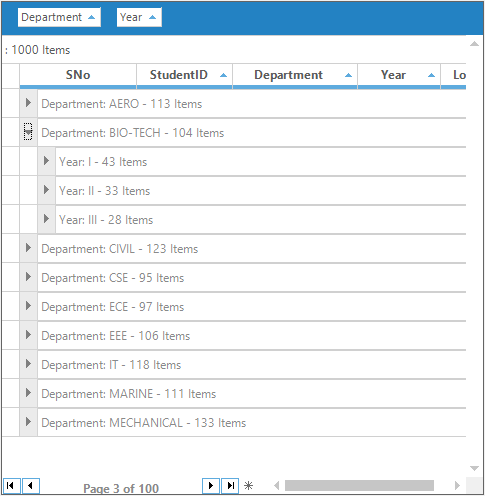
Task: Toggle sort on Department group chip
Action: tap(59, 17)
